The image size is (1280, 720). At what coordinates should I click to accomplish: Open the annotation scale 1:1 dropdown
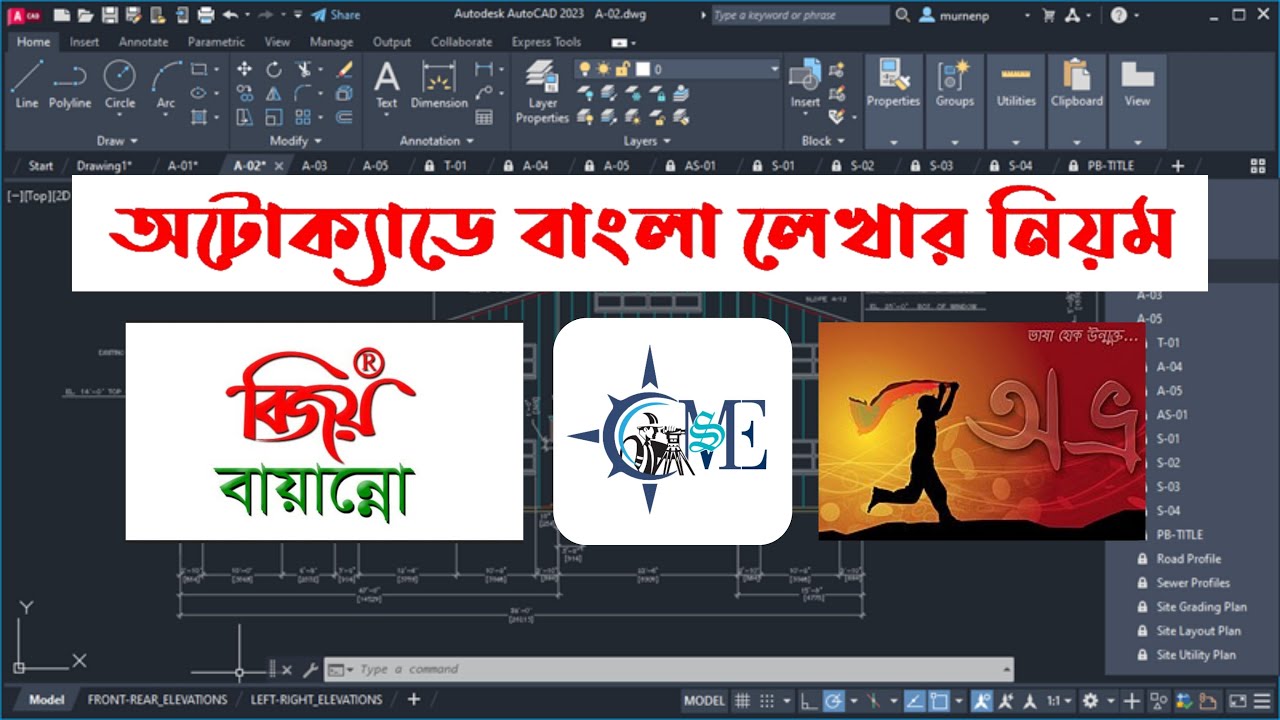pos(1060,701)
